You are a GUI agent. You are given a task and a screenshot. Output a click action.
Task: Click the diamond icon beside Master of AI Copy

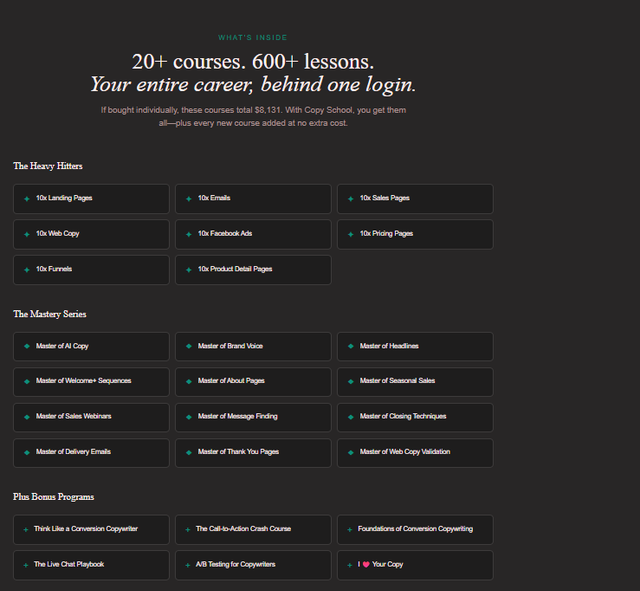coord(27,346)
